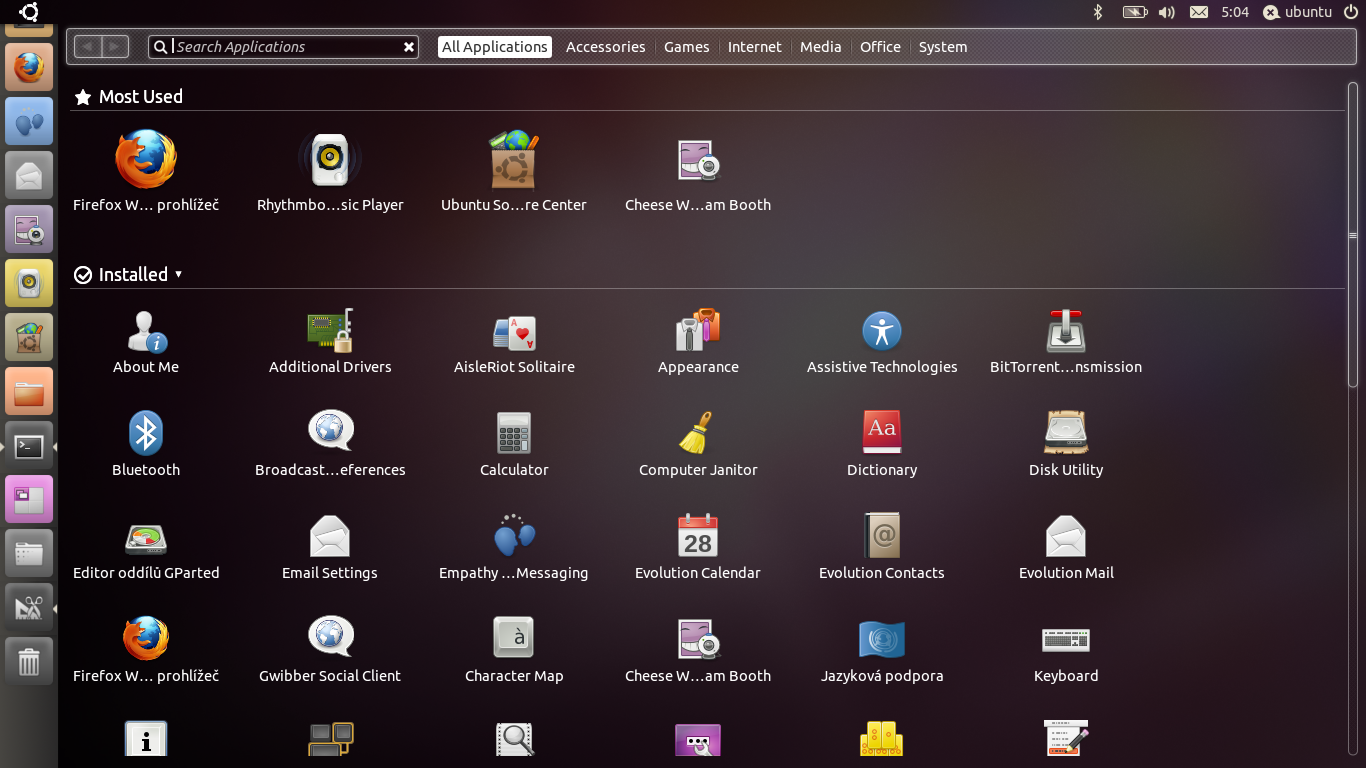1366x768 pixels.
Task: Clear the Search Applications field
Action: [409, 47]
